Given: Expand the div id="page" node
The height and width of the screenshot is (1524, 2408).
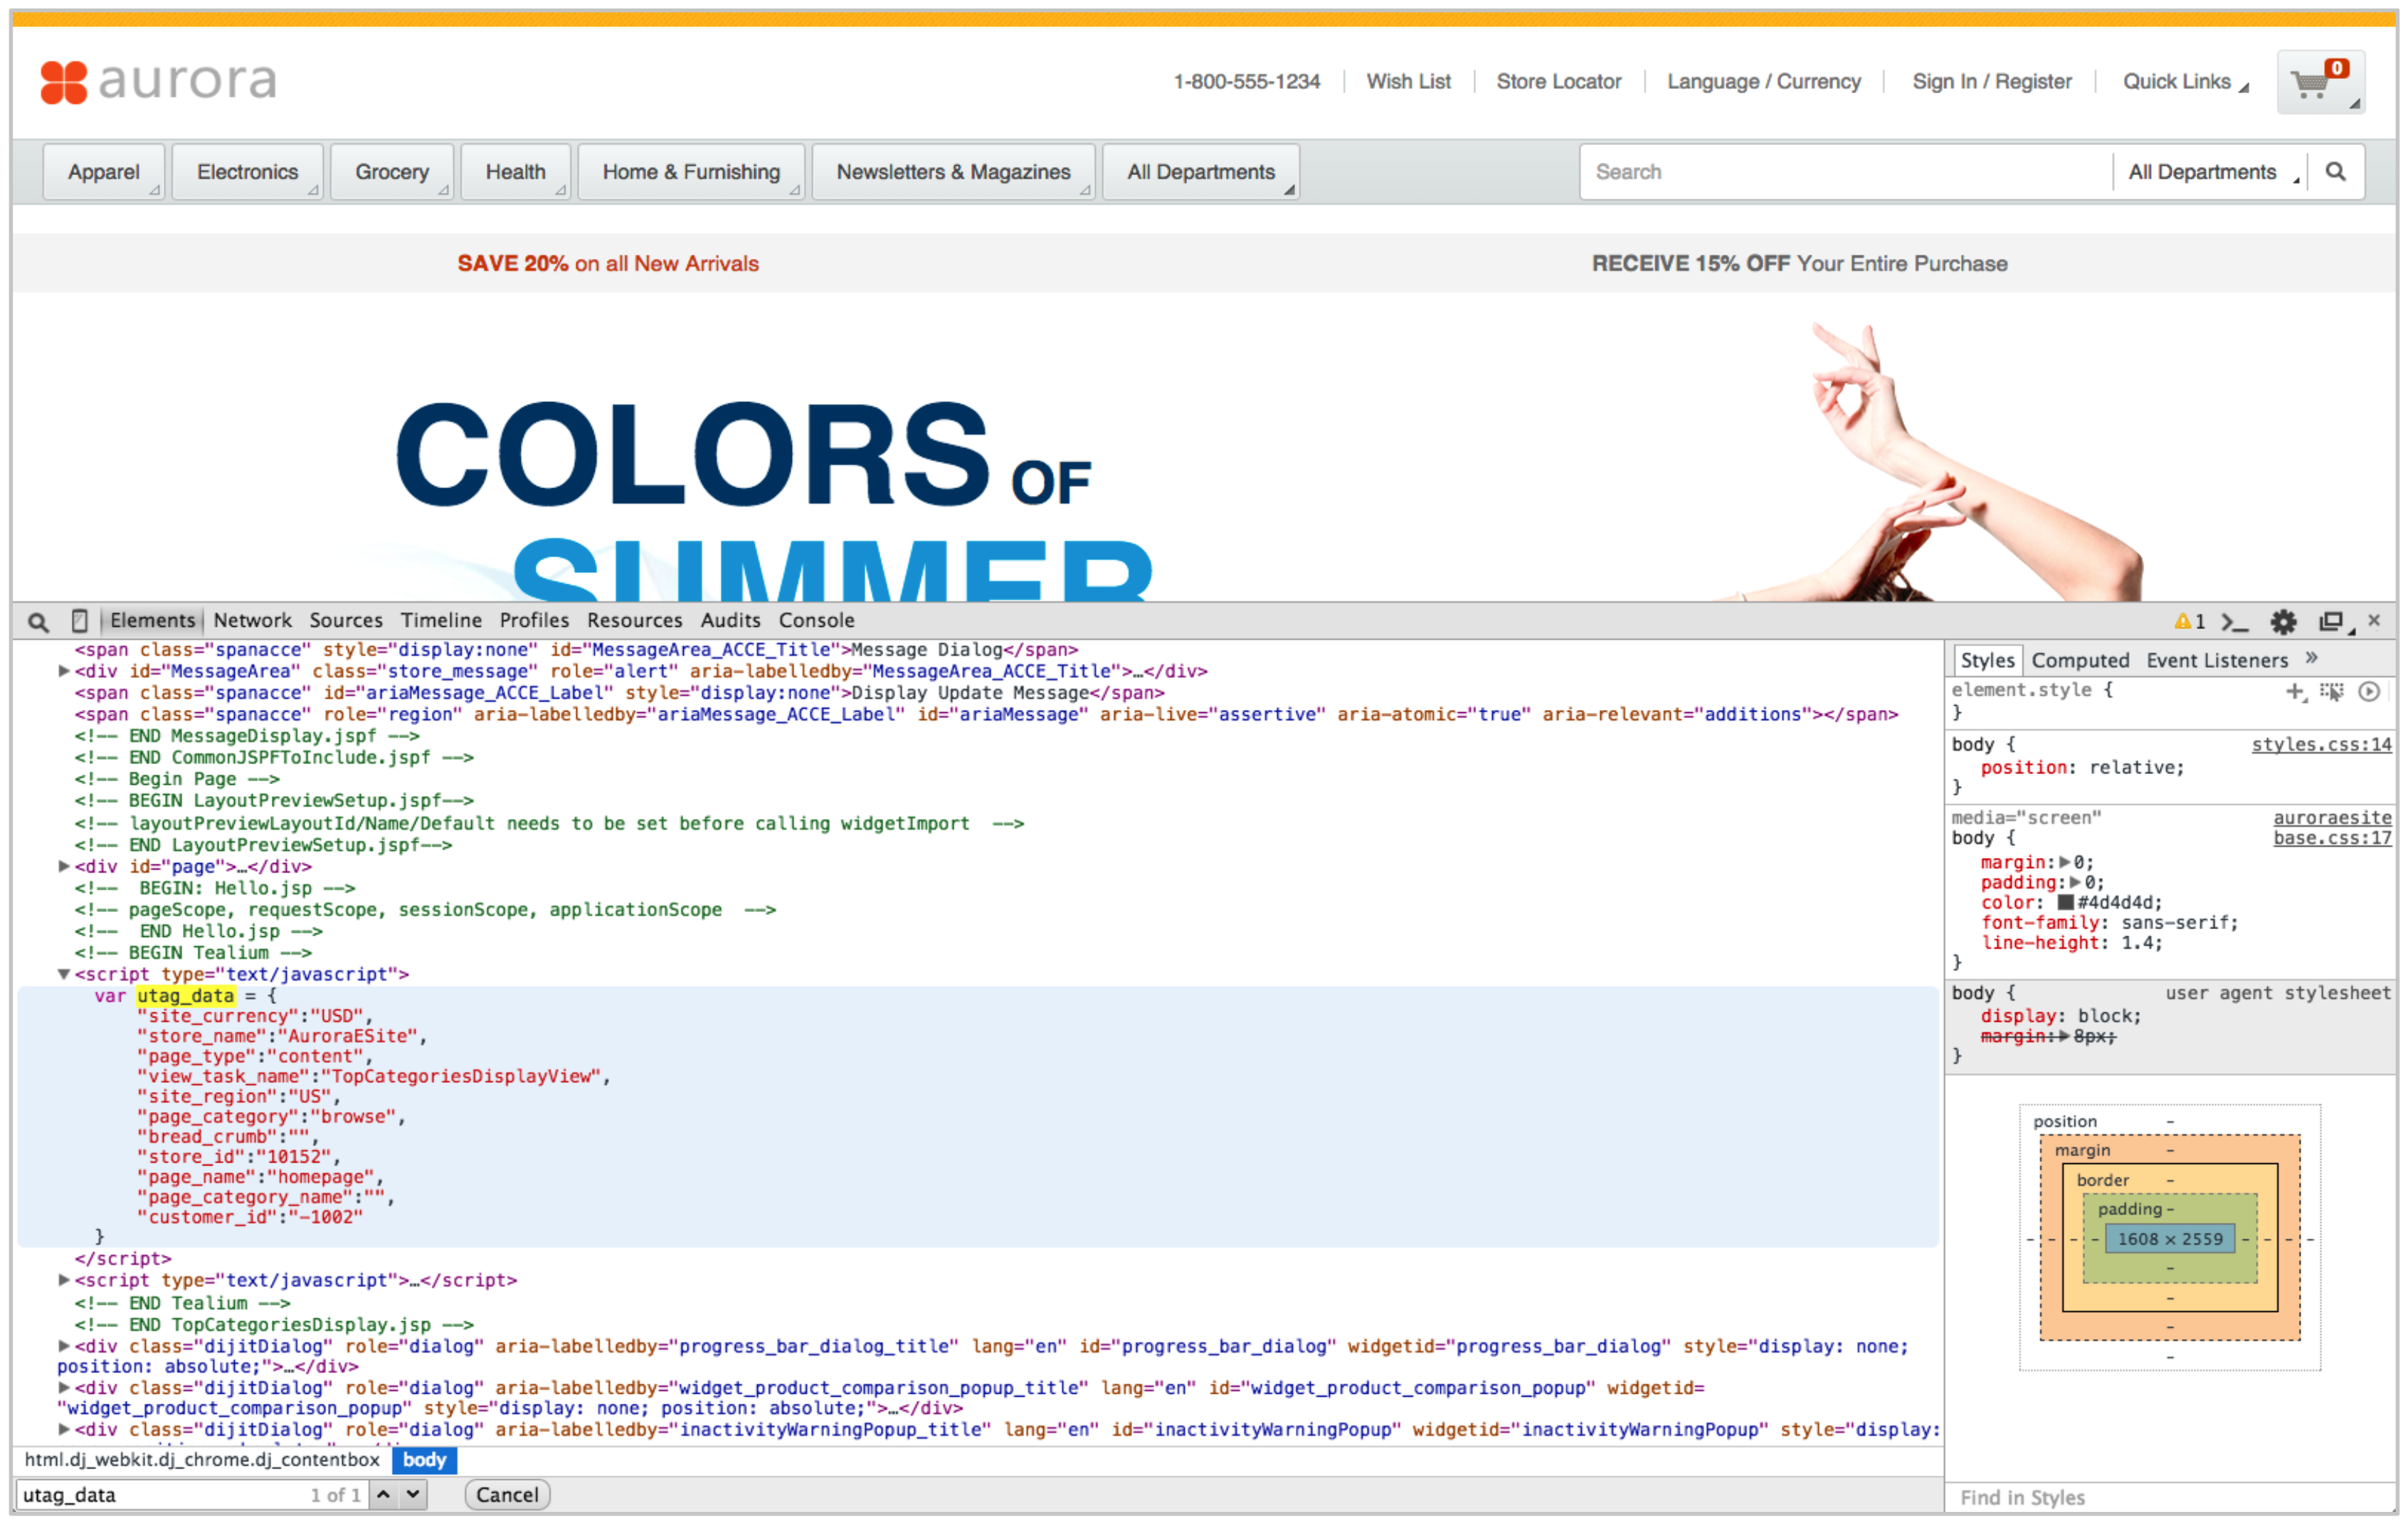Looking at the screenshot, I should [x=64, y=867].
